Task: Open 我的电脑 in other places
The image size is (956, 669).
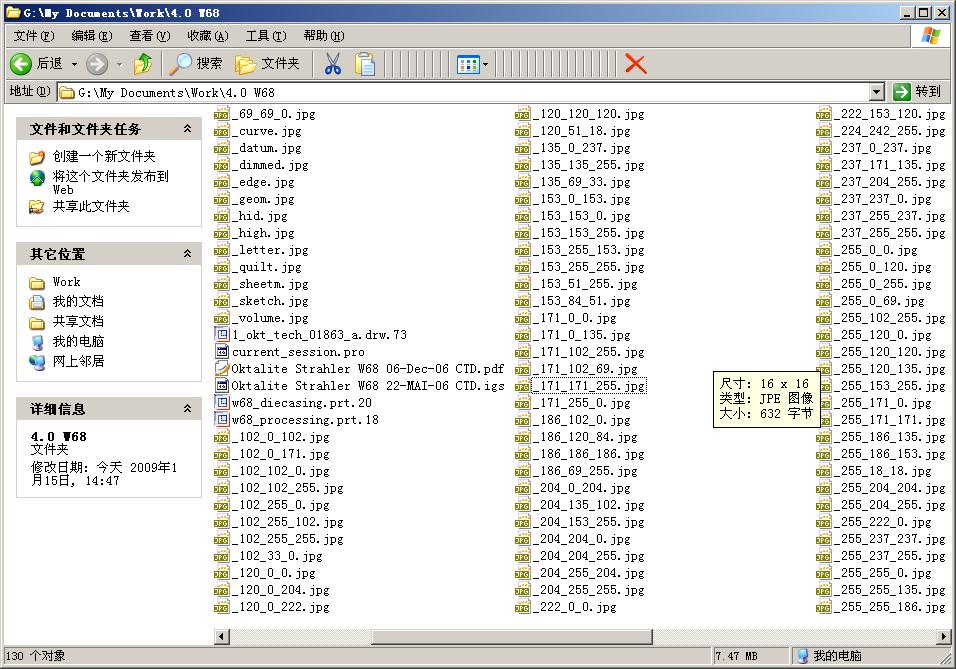Action: [x=78, y=342]
